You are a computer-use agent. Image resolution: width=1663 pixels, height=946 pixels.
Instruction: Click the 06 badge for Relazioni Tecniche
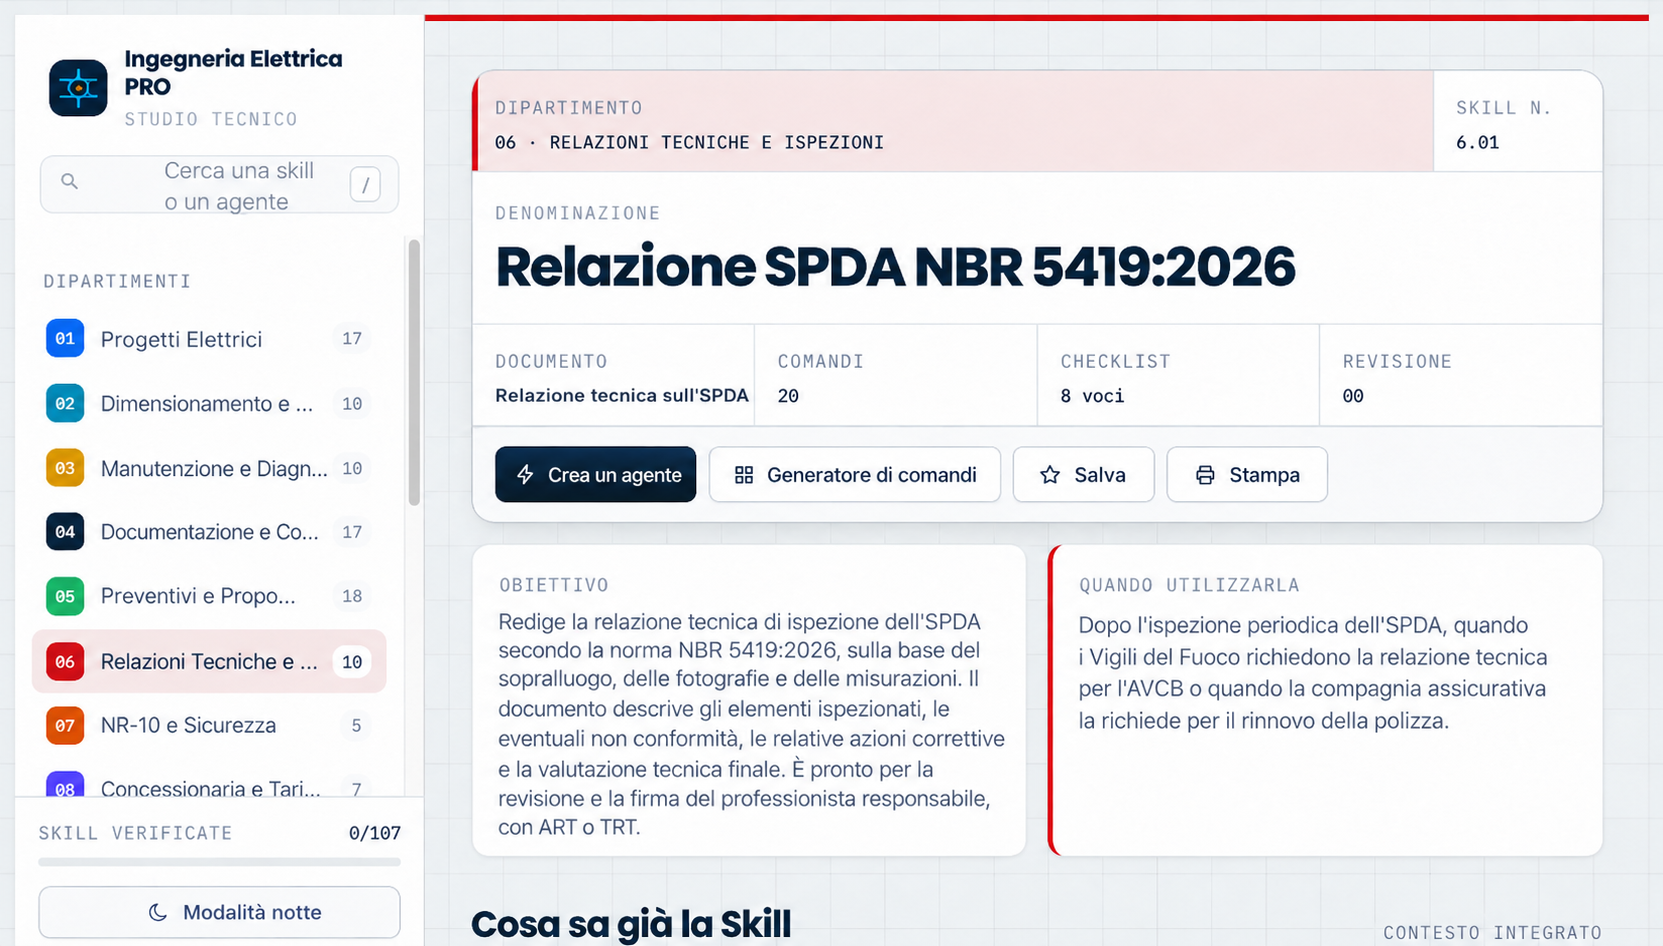(x=65, y=662)
